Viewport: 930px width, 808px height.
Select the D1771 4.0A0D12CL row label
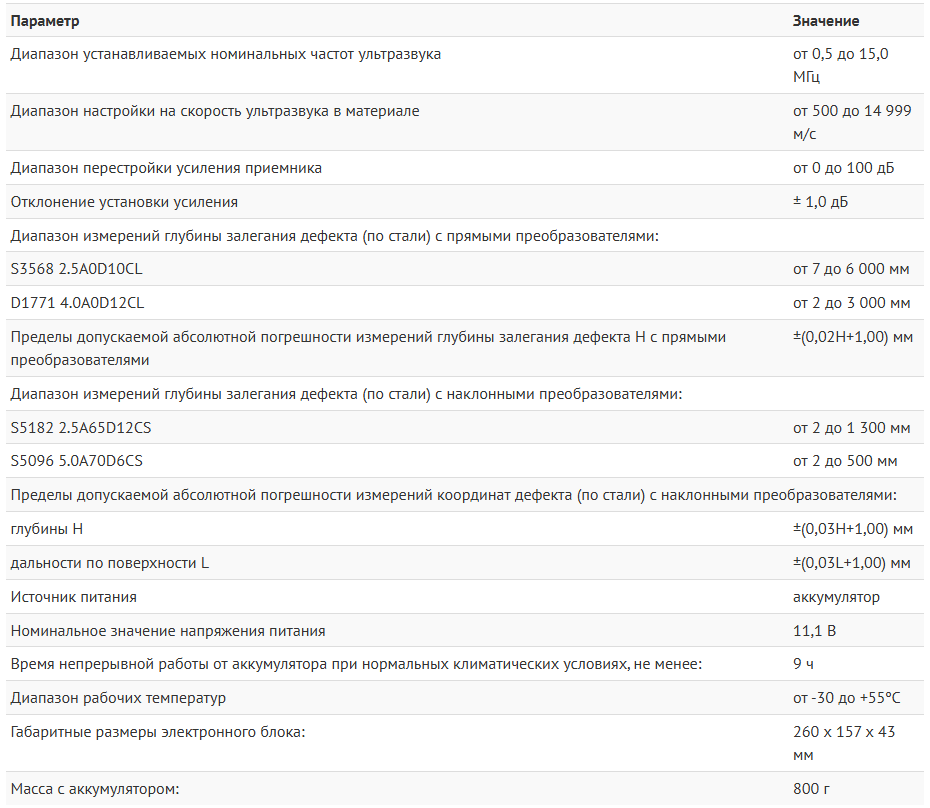pyautogui.click(x=77, y=303)
